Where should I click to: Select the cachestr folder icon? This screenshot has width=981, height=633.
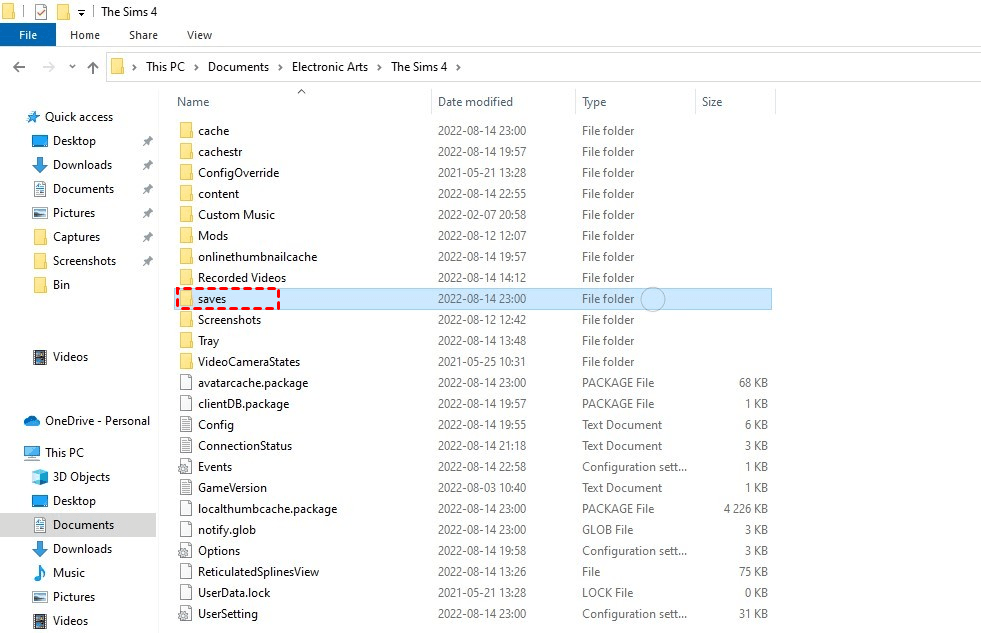click(186, 151)
